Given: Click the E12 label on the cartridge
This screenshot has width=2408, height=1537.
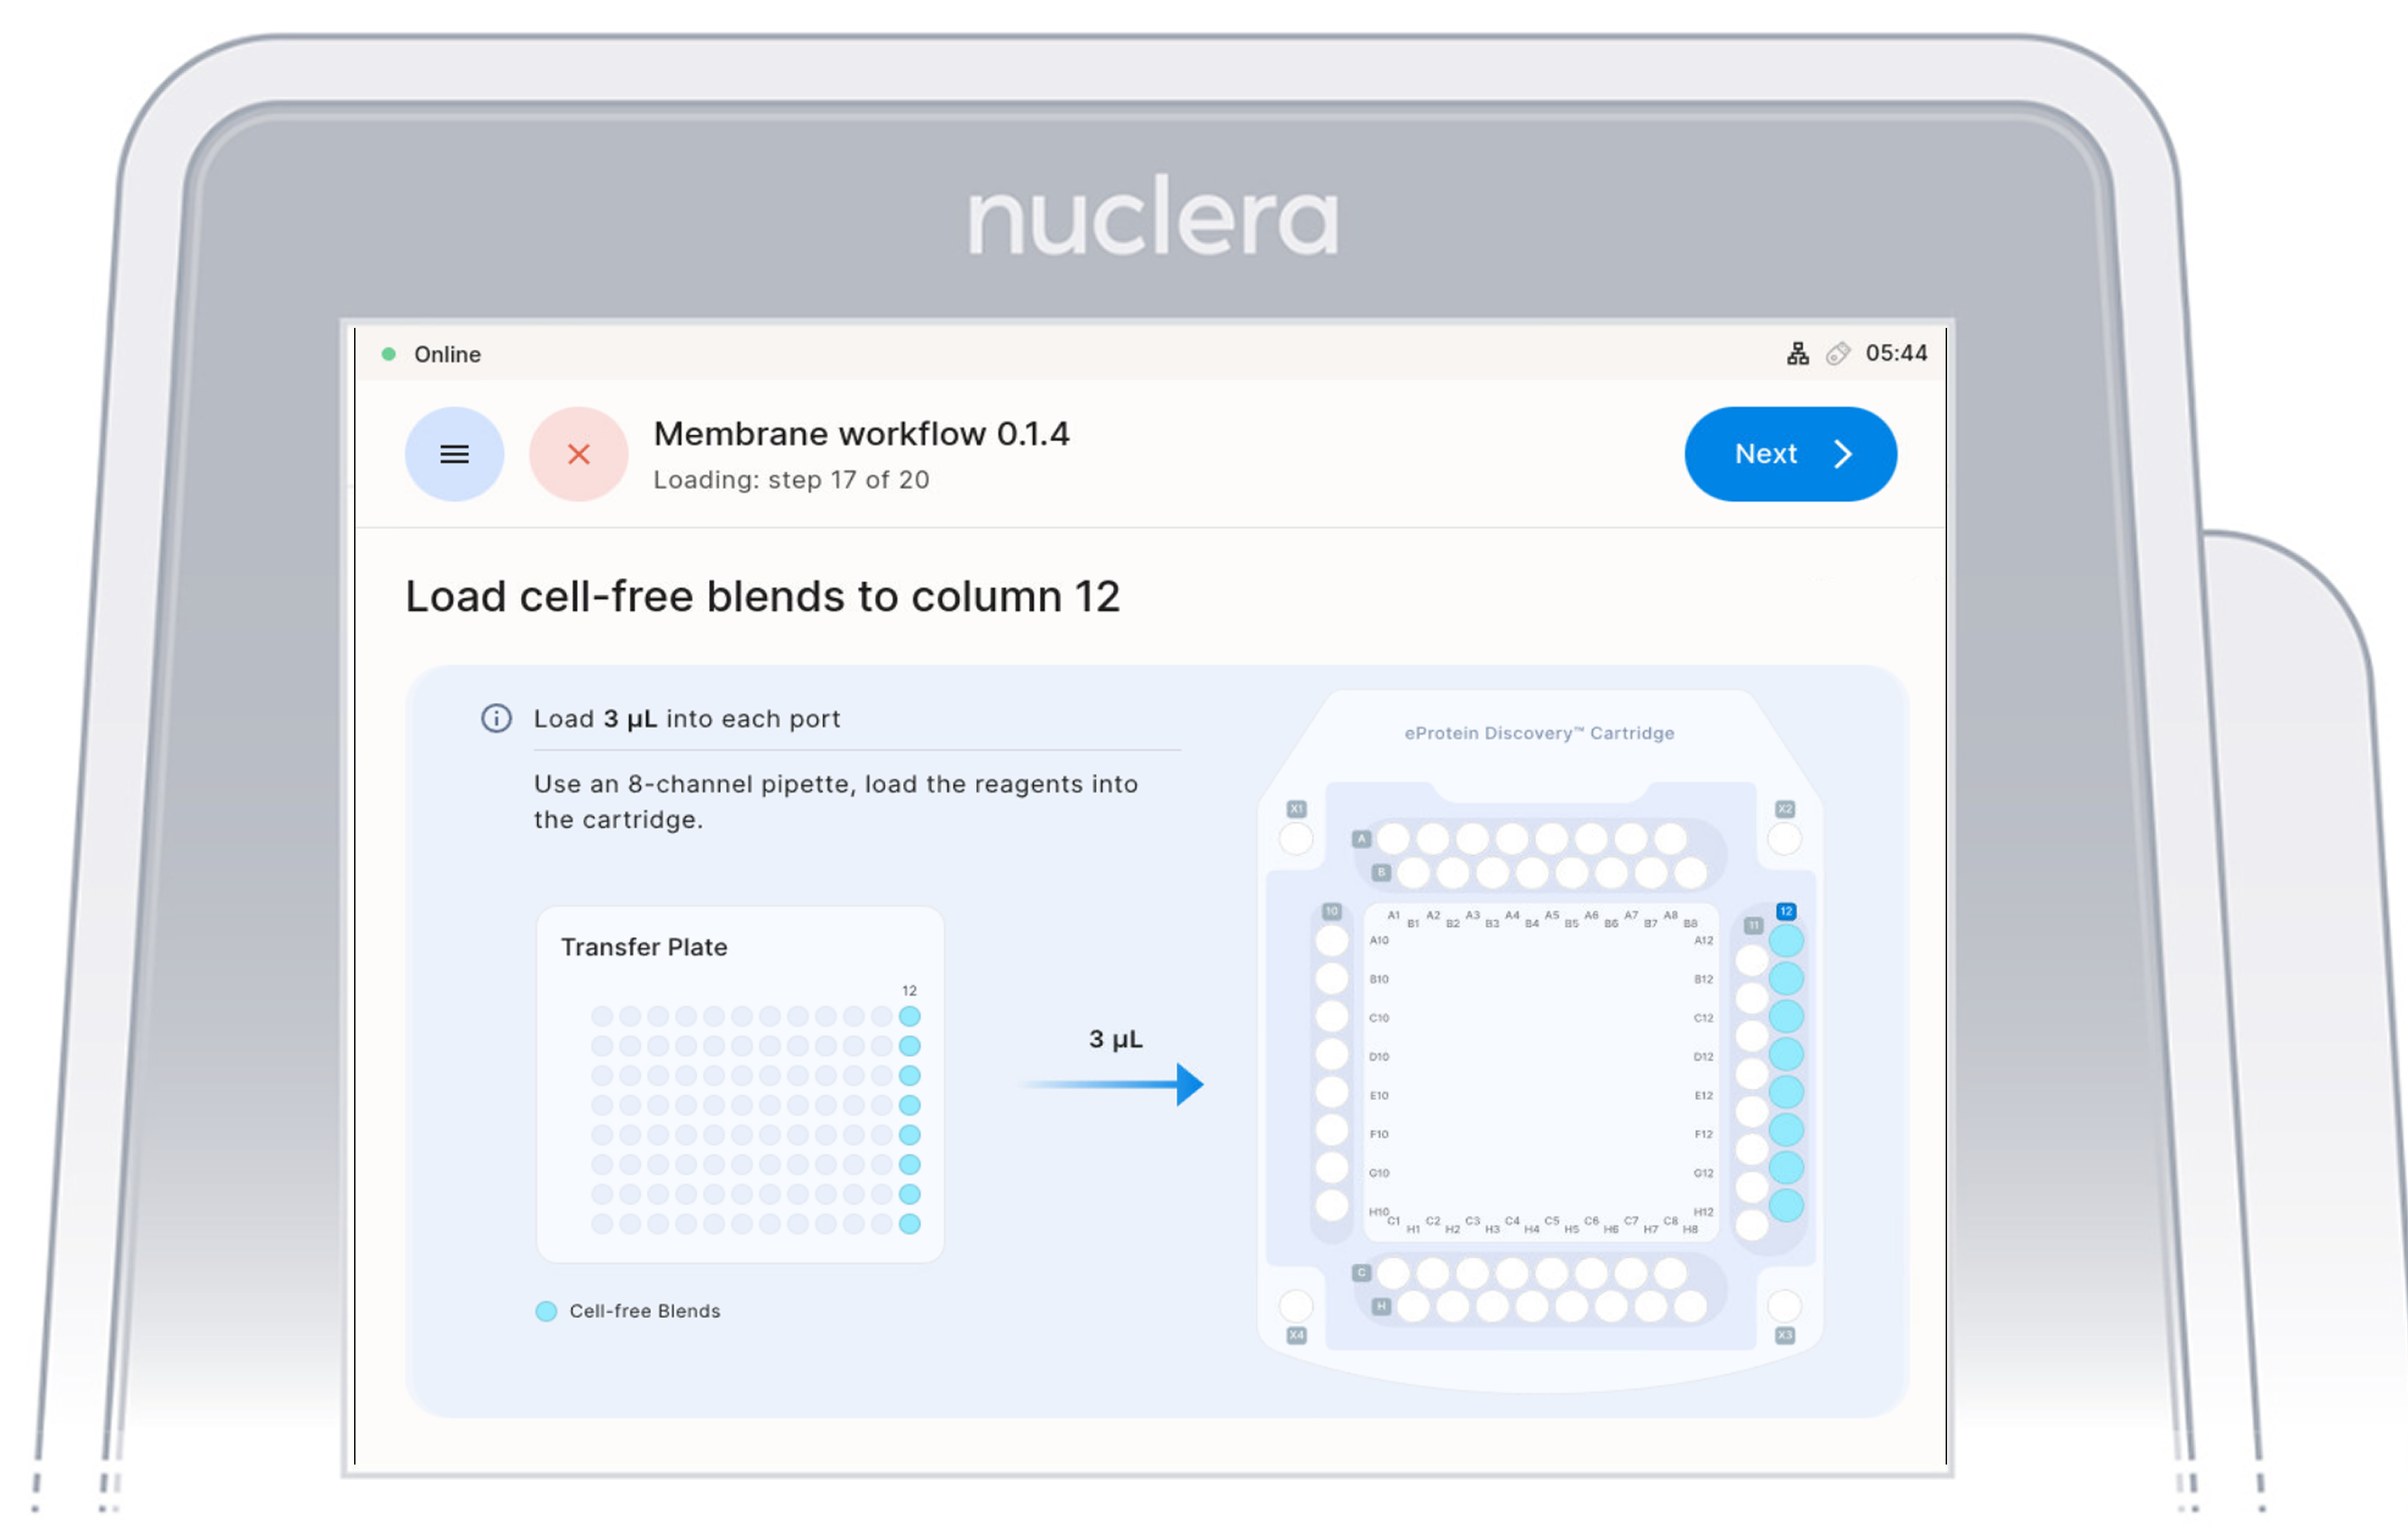Looking at the screenshot, I should tap(1703, 1096).
